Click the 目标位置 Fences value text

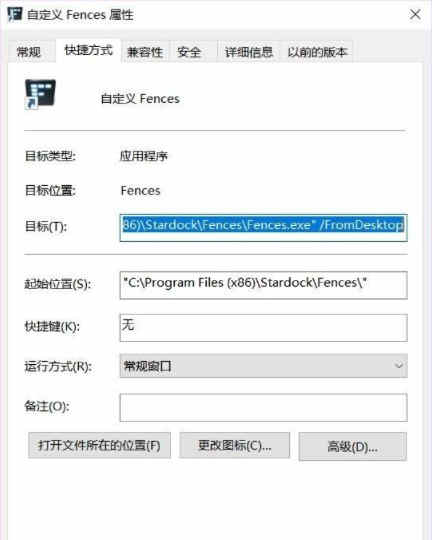[x=141, y=190]
